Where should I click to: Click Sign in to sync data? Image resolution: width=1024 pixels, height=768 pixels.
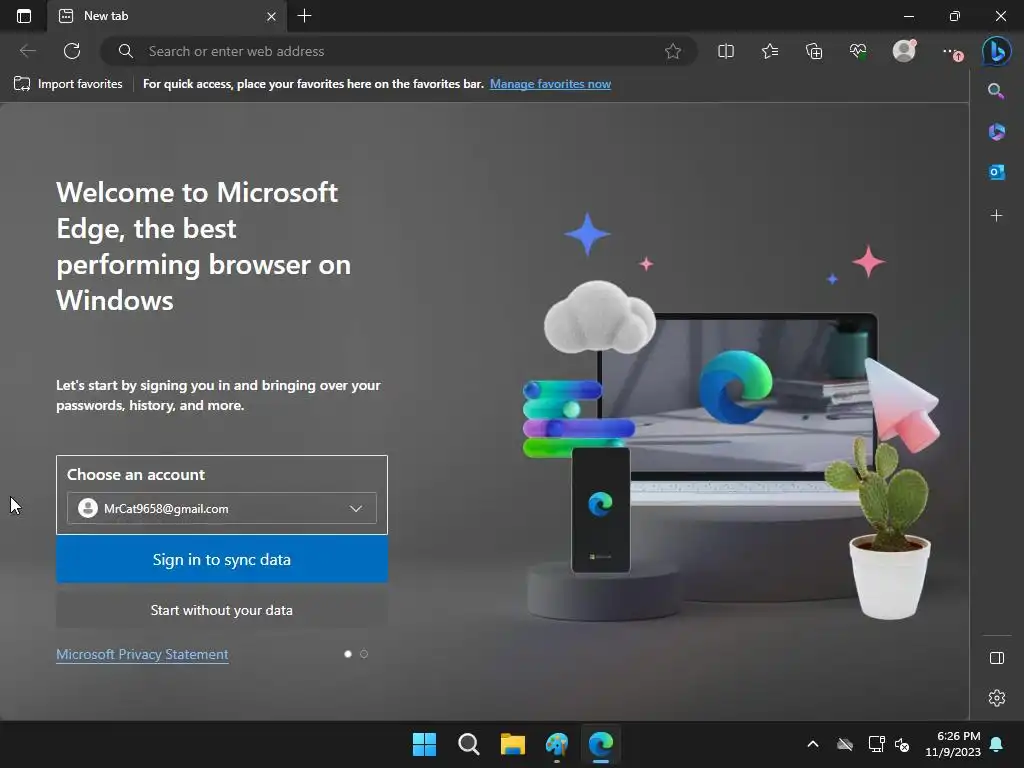[222, 560]
